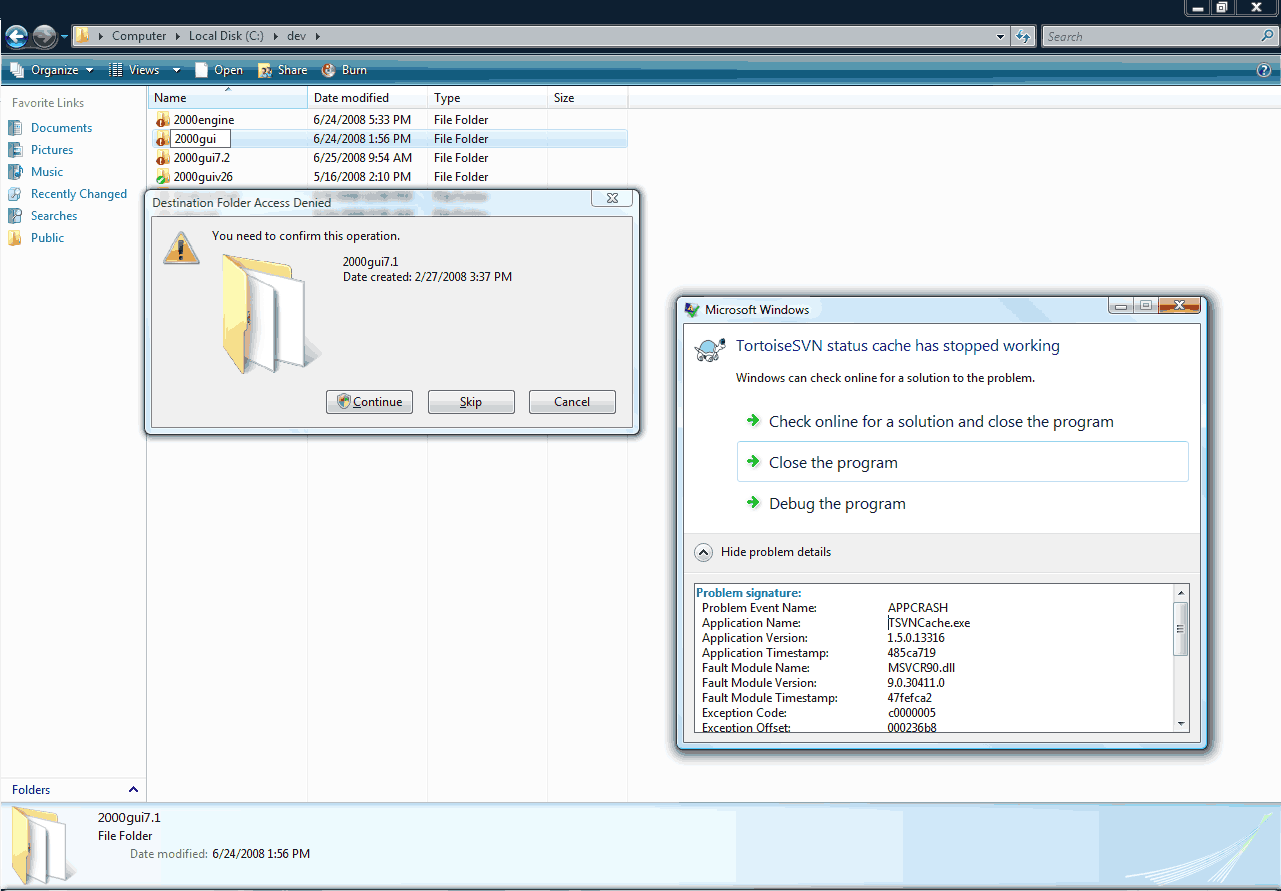Expand the Views dropdown arrow
The height and width of the screenshot is (891, 1281).
pos(176,70)
